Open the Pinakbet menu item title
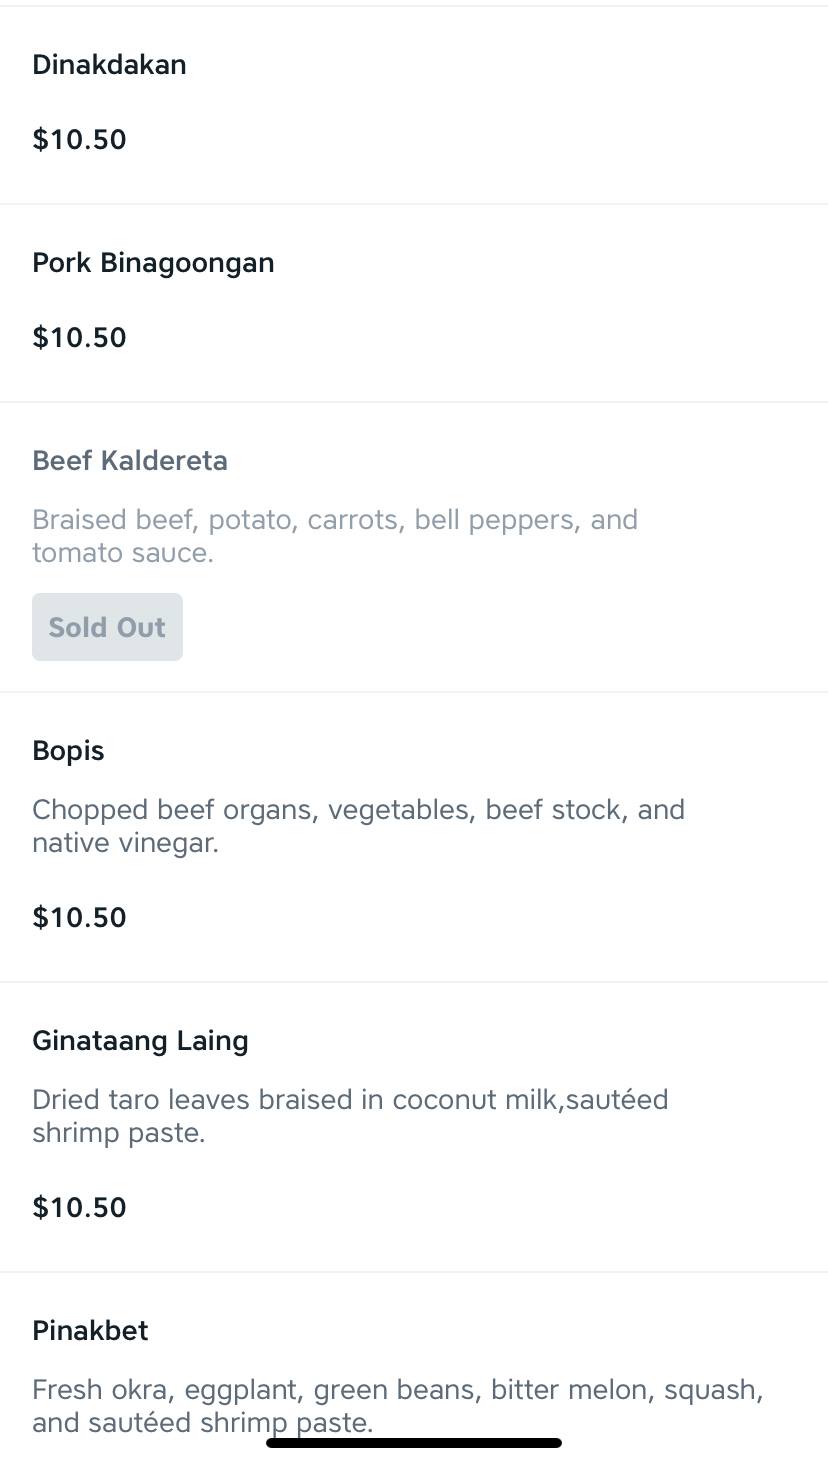828x1464 pixels. (90, 1331)
